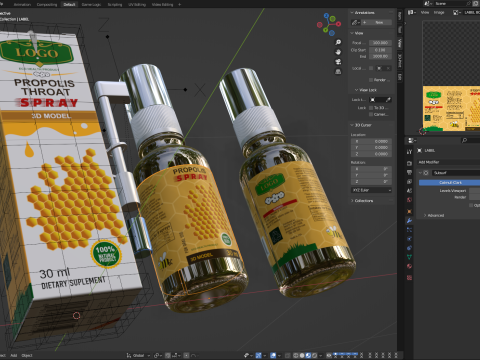Open the Properties editor type dropdown
This screenshot has width=480, height=360.
coord(412,140)
